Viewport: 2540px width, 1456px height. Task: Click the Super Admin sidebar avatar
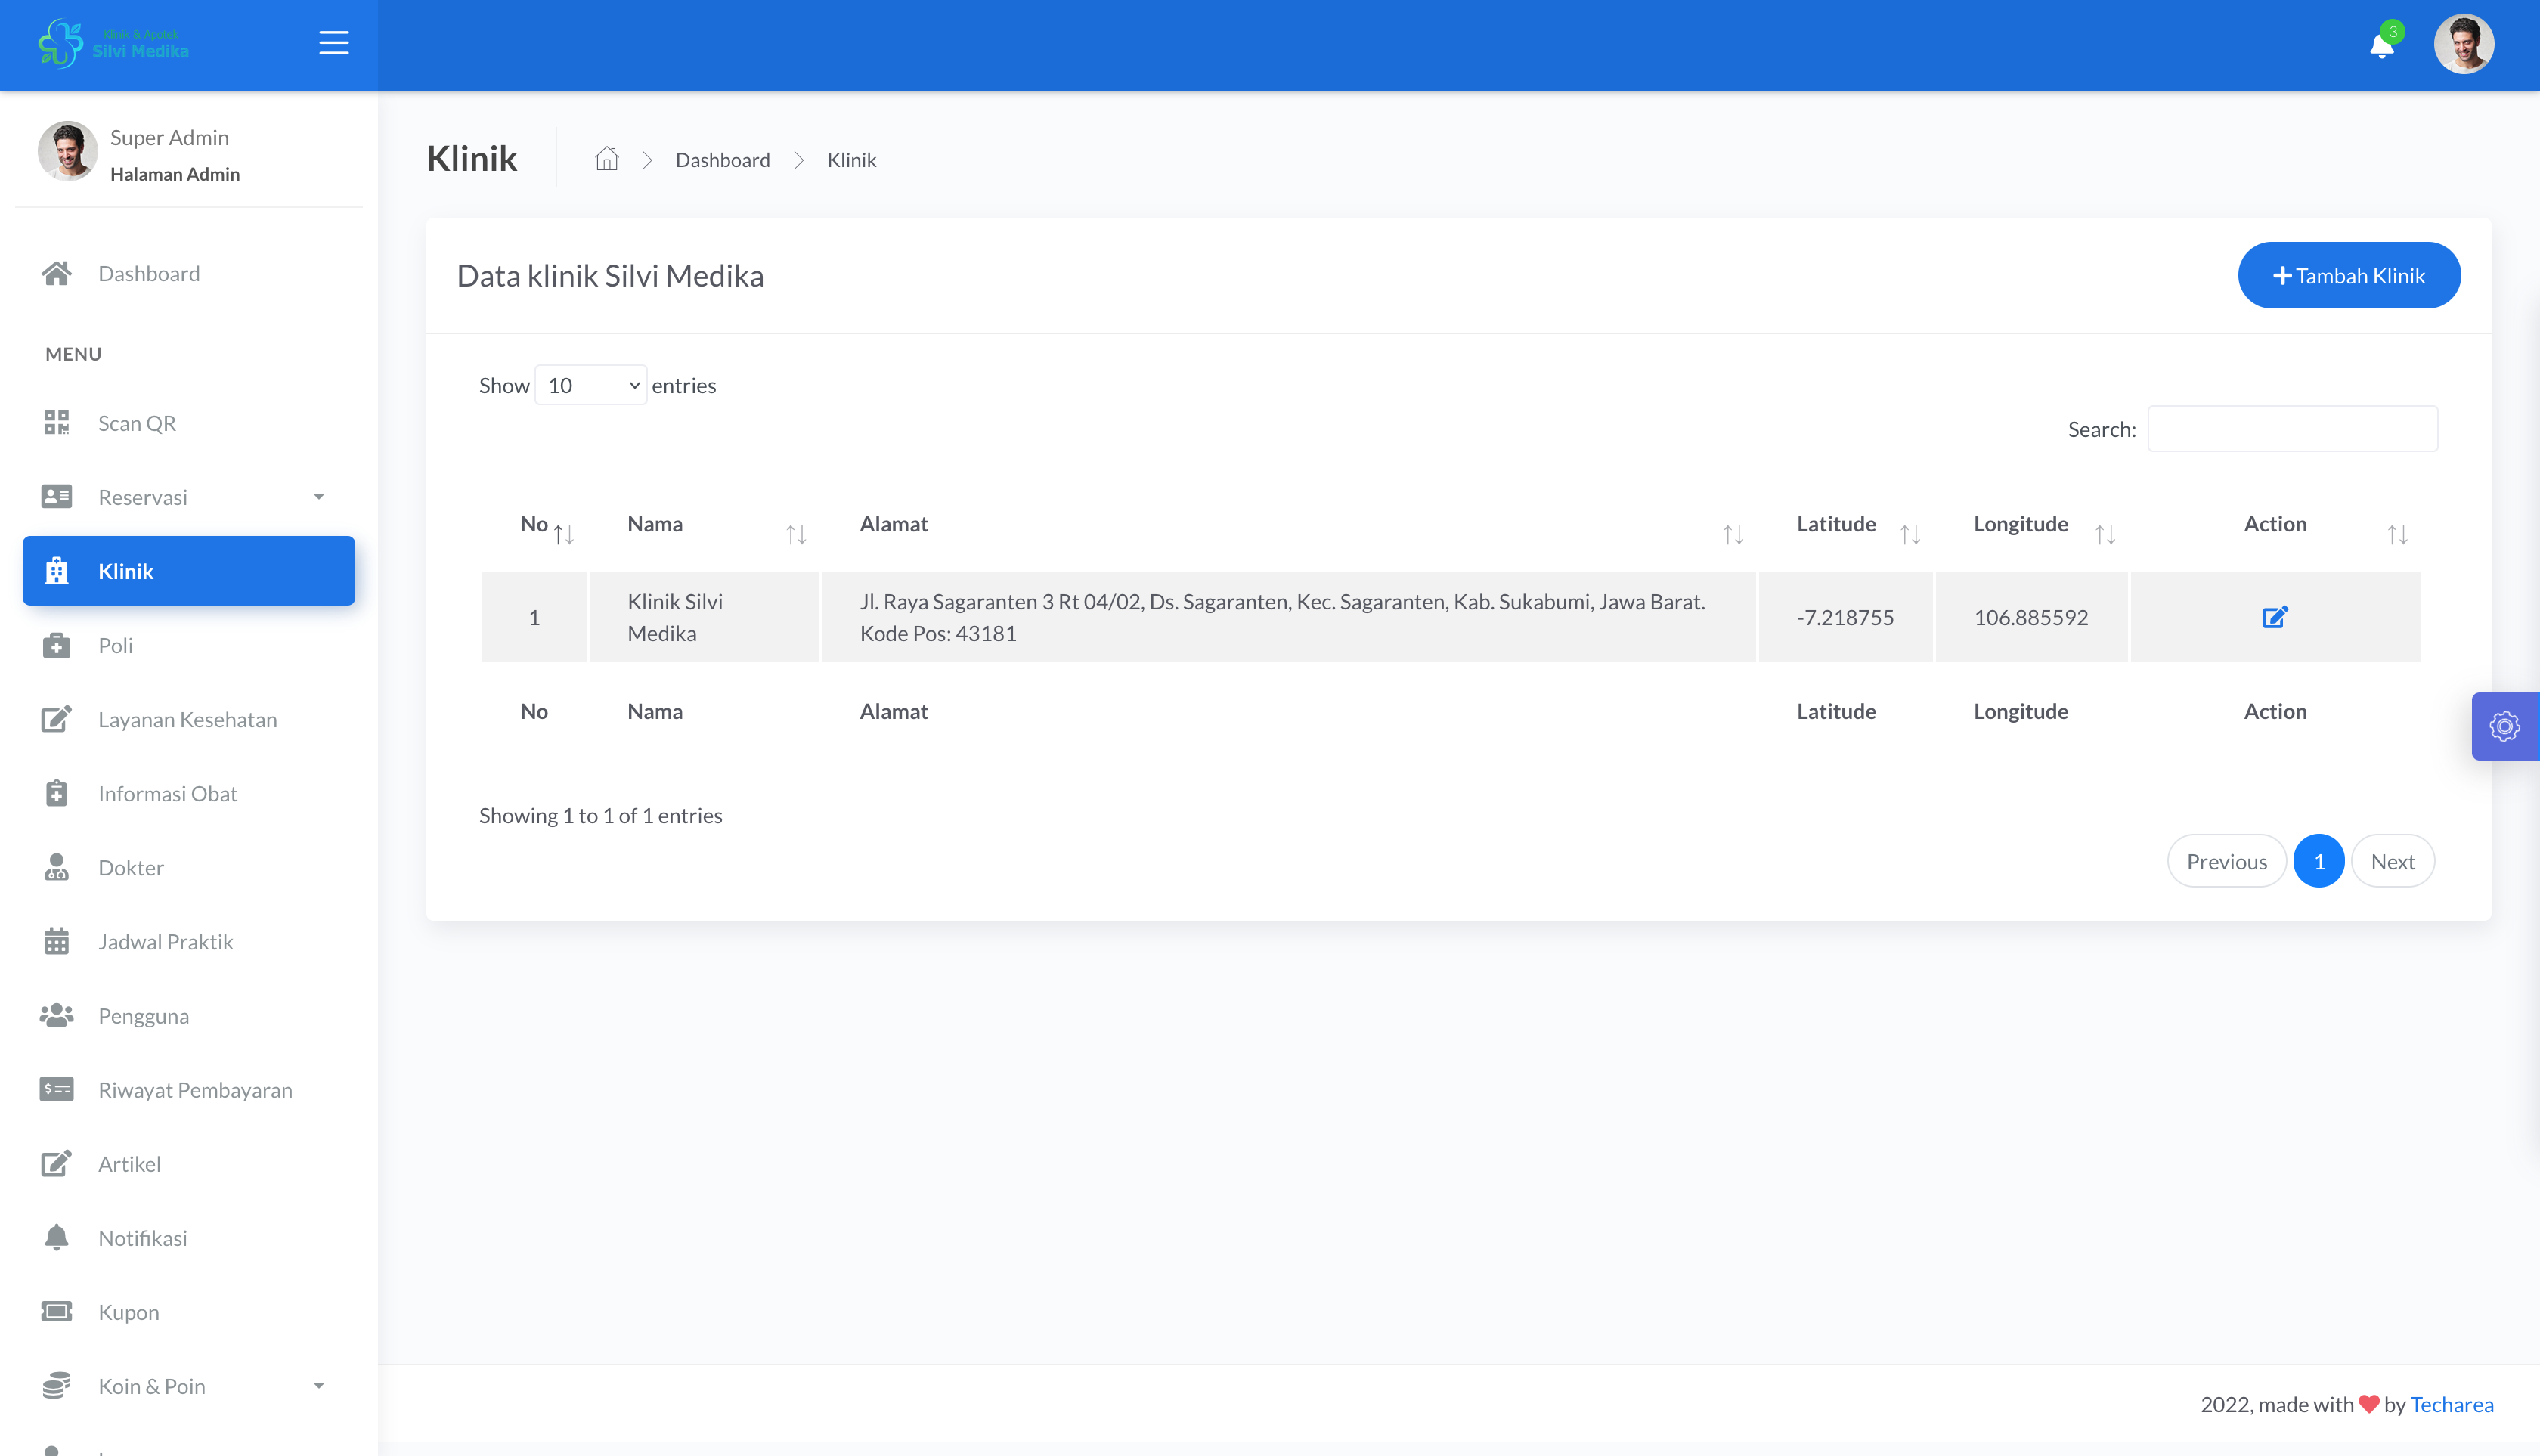(67, 151)
